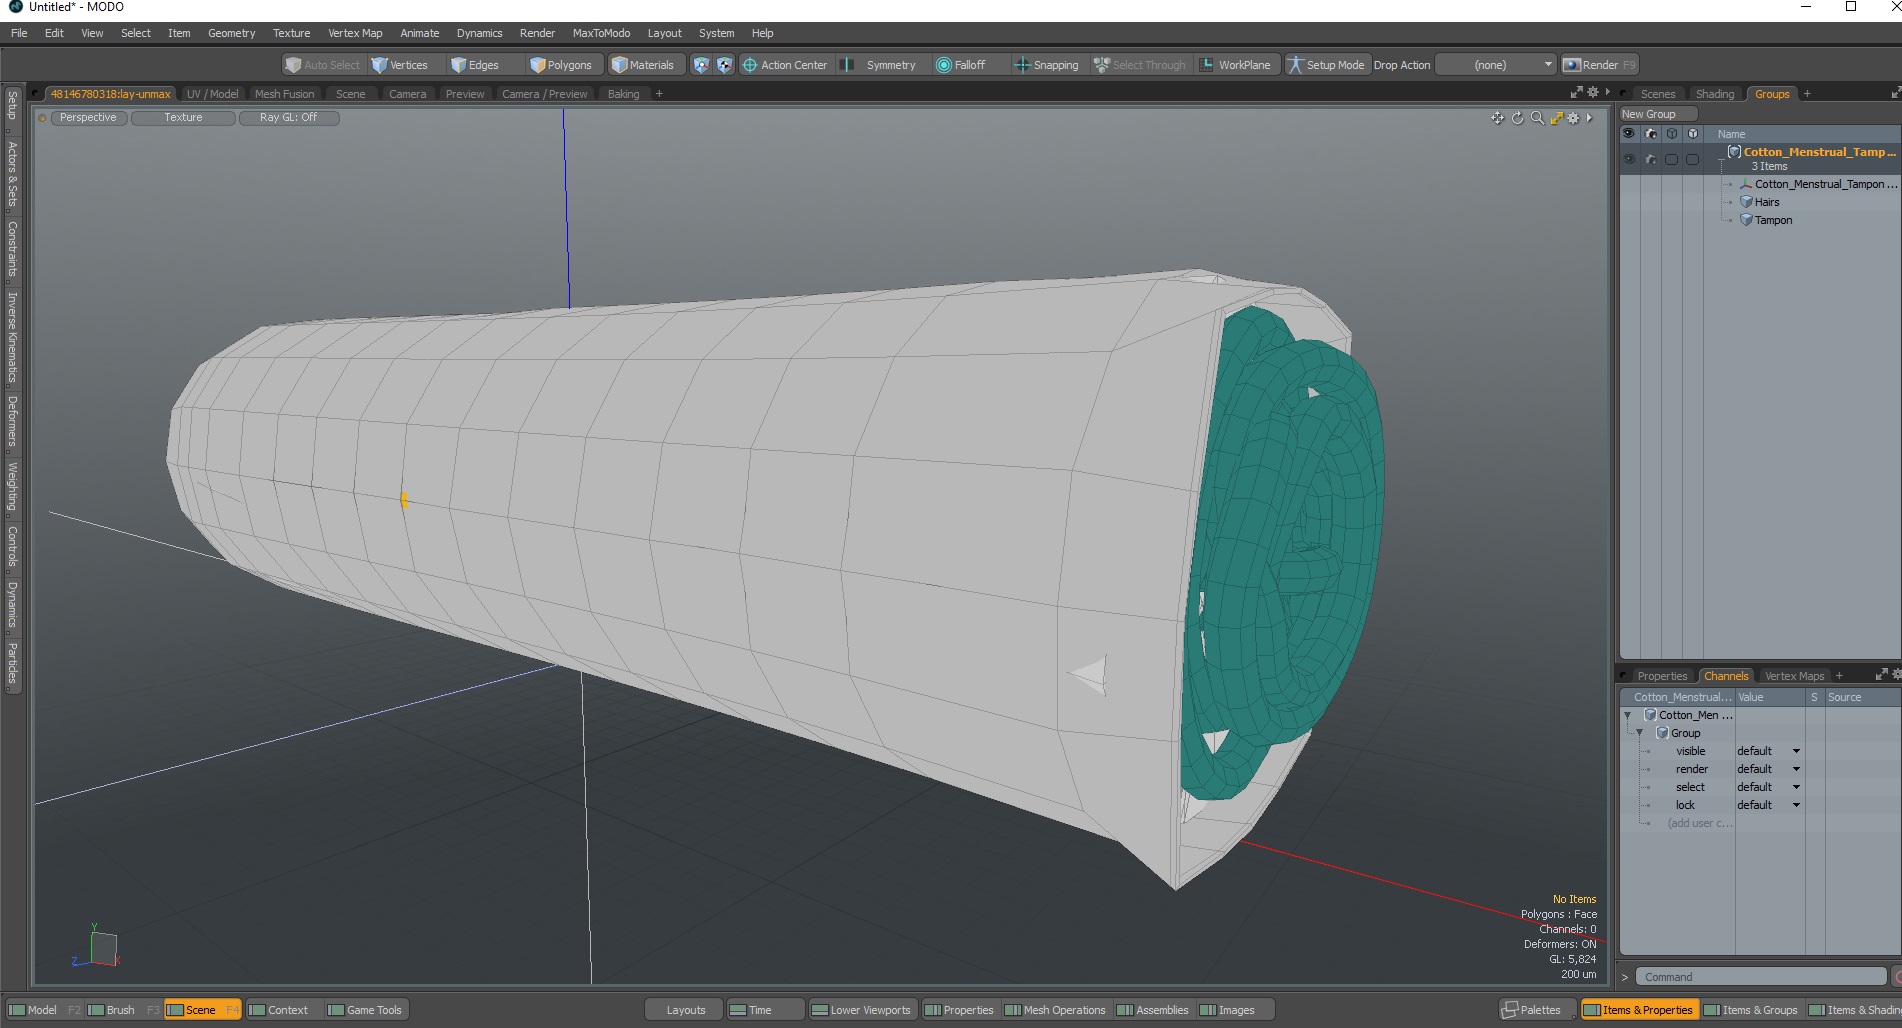This screenshot has width=1902, height=1028.
Task: Select the Tampon item in Groups
Action: [x=1773, y=220]
